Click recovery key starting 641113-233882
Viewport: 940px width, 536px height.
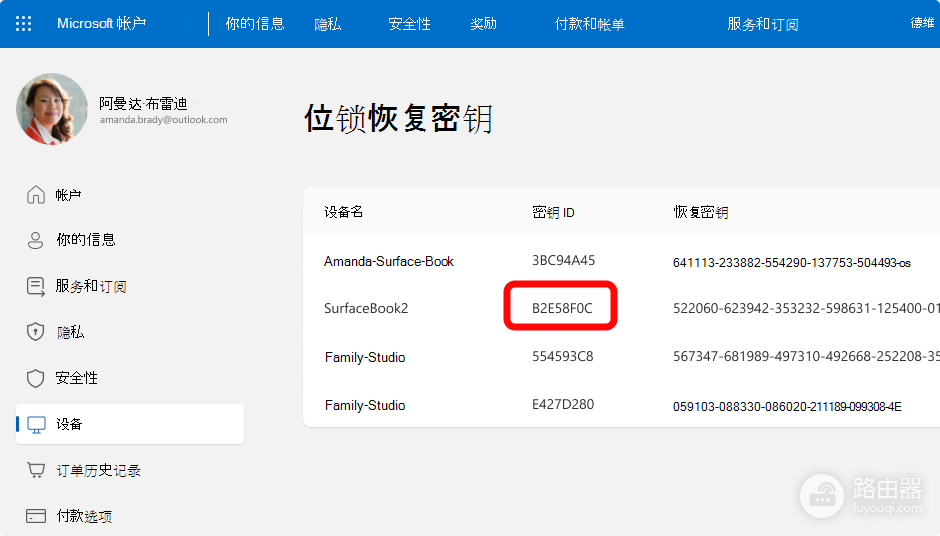click(x=791, y=263)
